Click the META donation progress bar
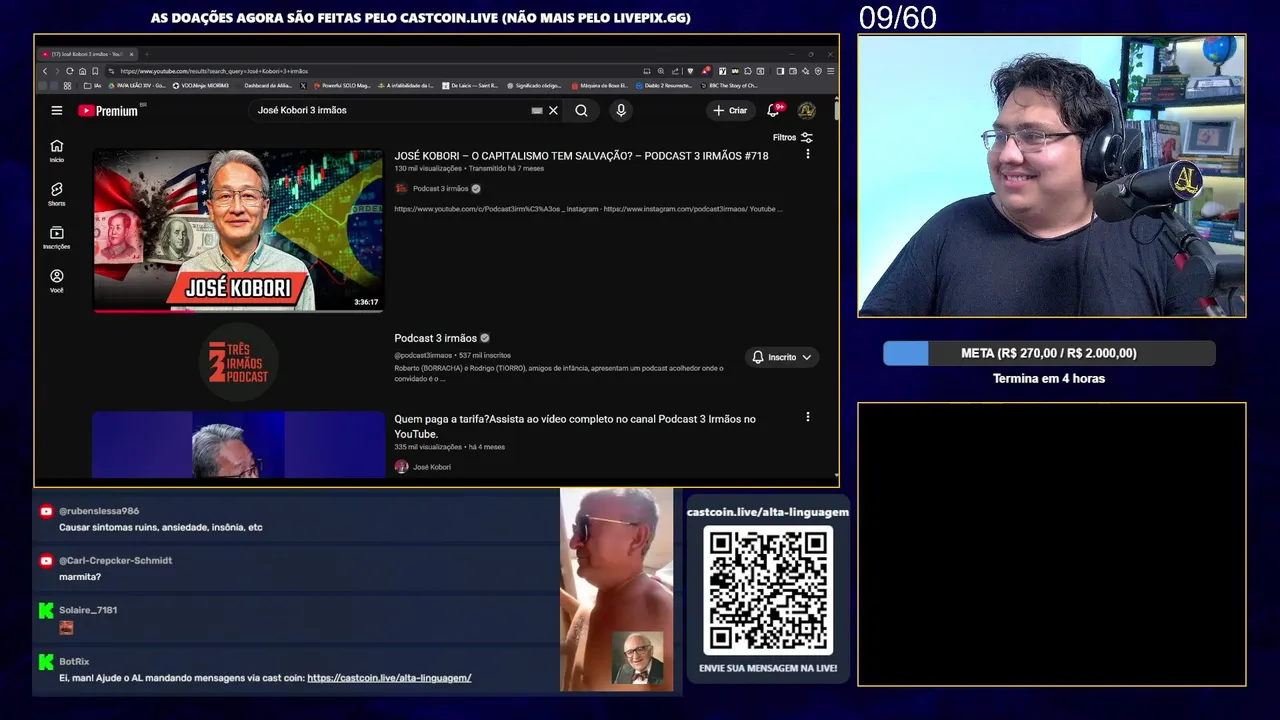The image size is (1280, 720). tap(1049, 353)
